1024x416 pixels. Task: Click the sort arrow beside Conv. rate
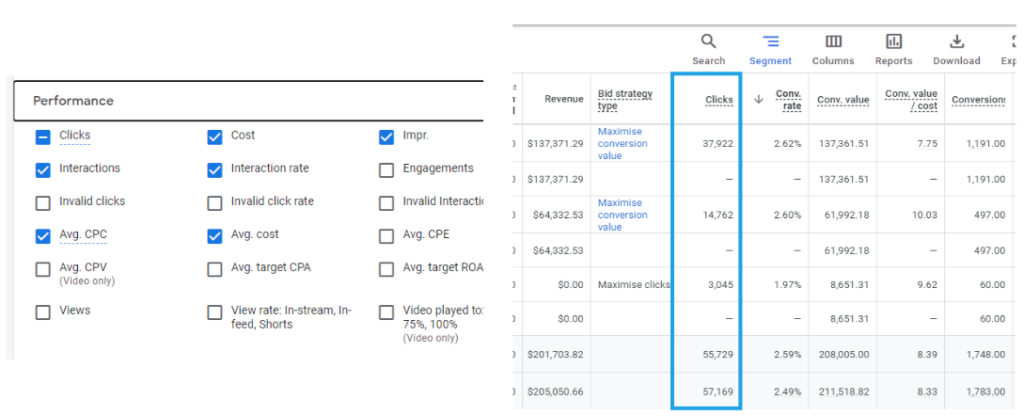pos(758,99)
